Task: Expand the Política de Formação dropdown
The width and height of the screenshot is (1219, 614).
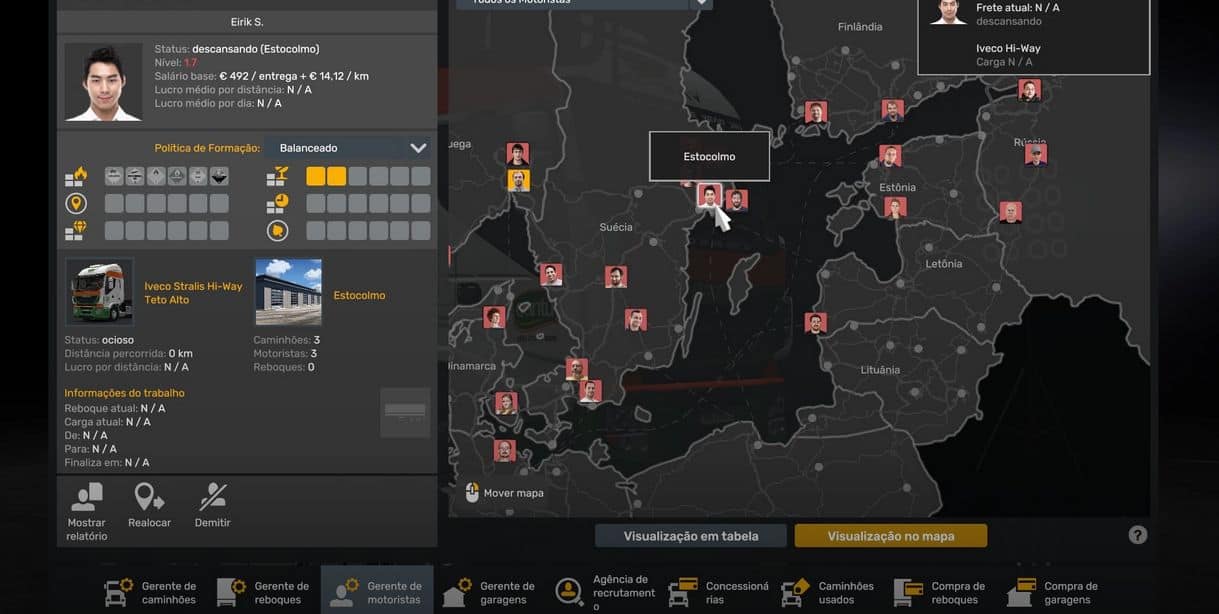Action: click(x=418, y=148)
